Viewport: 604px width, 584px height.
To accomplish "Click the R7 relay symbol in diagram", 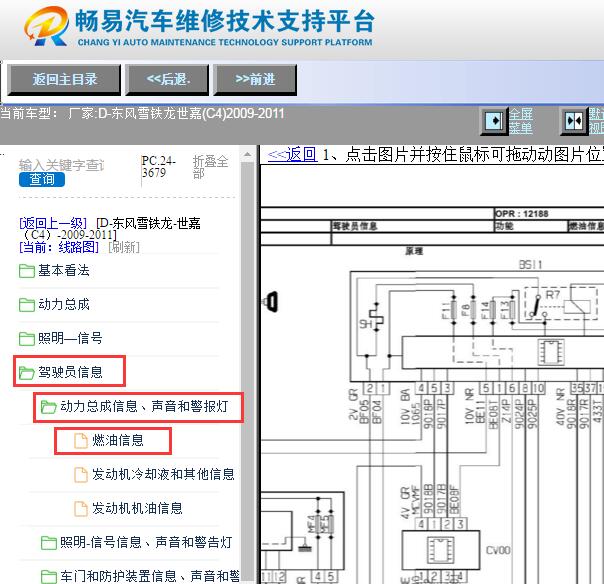I will 560,304.
